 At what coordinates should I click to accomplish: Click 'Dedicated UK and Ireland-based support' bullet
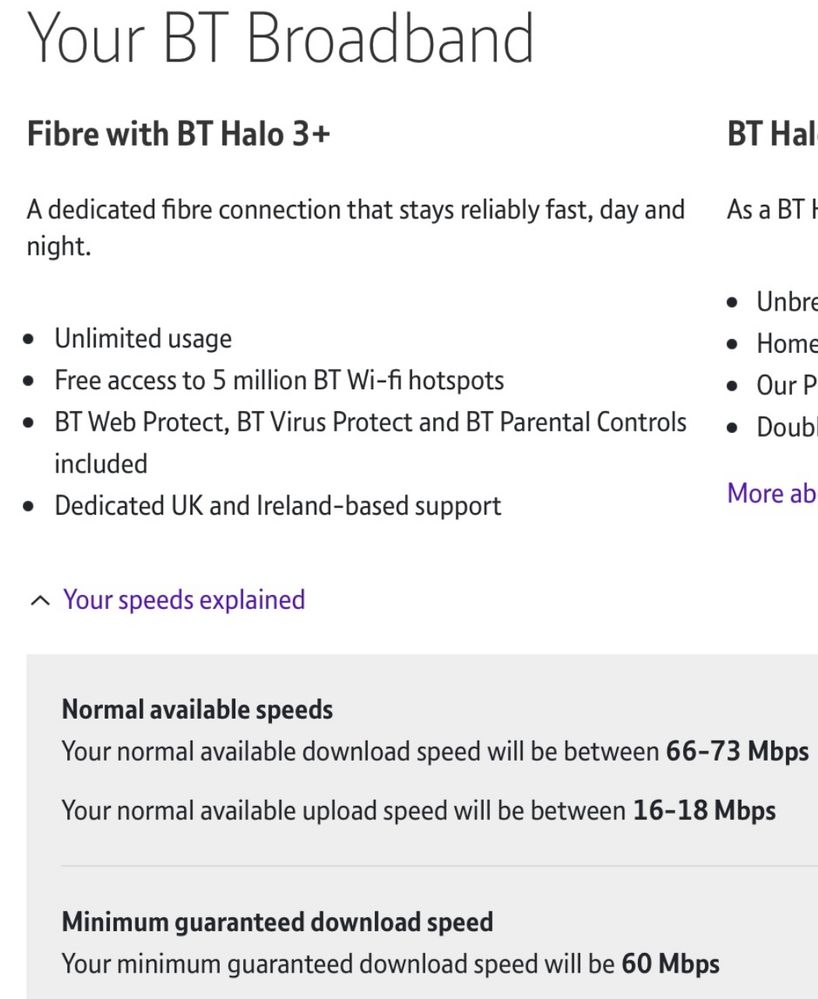pyautogui.click(x=278, y=505)
